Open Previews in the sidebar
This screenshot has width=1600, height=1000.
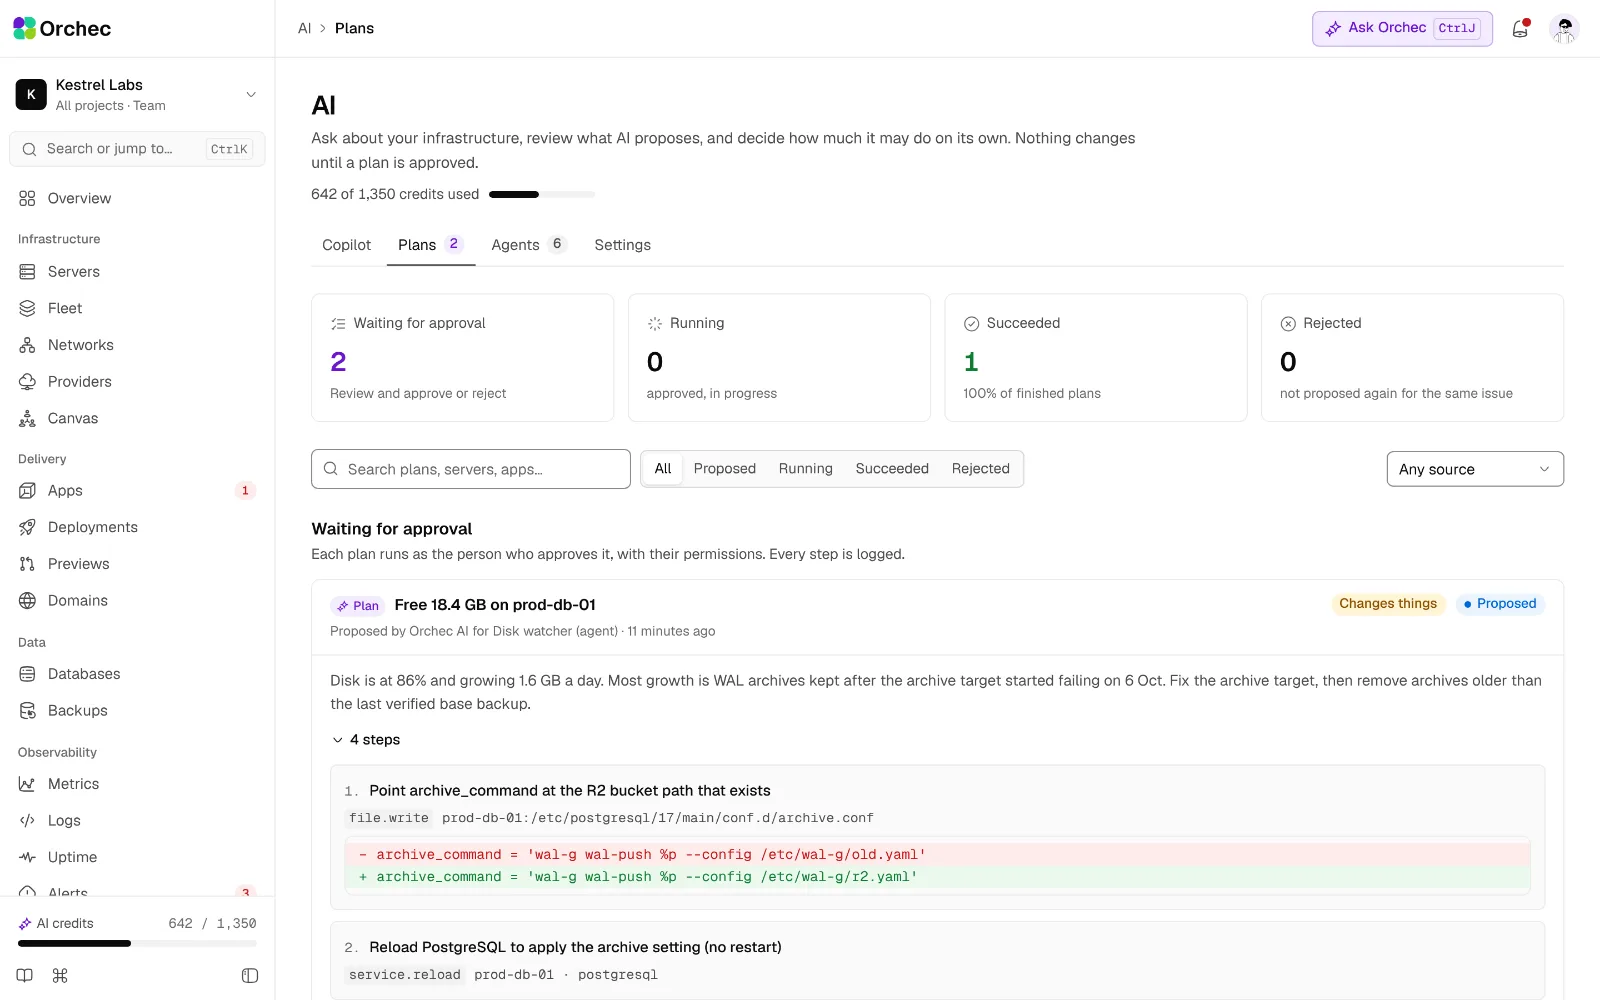[137, 564]
